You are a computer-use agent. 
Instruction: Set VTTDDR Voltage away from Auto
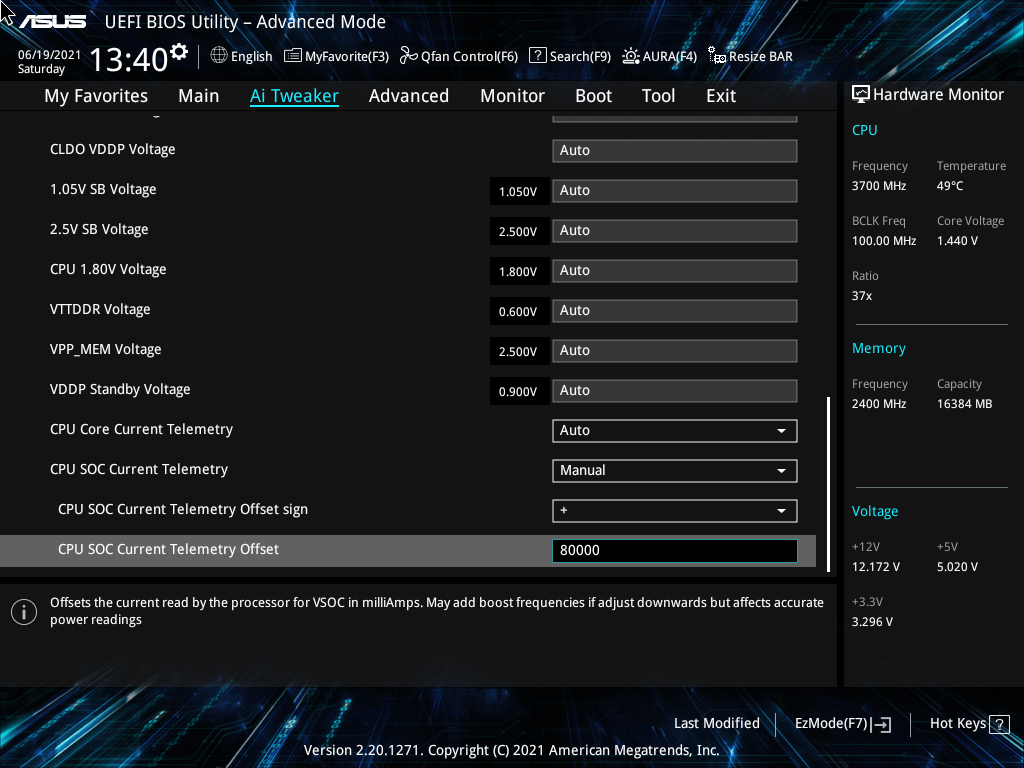[x=674, y=310]
